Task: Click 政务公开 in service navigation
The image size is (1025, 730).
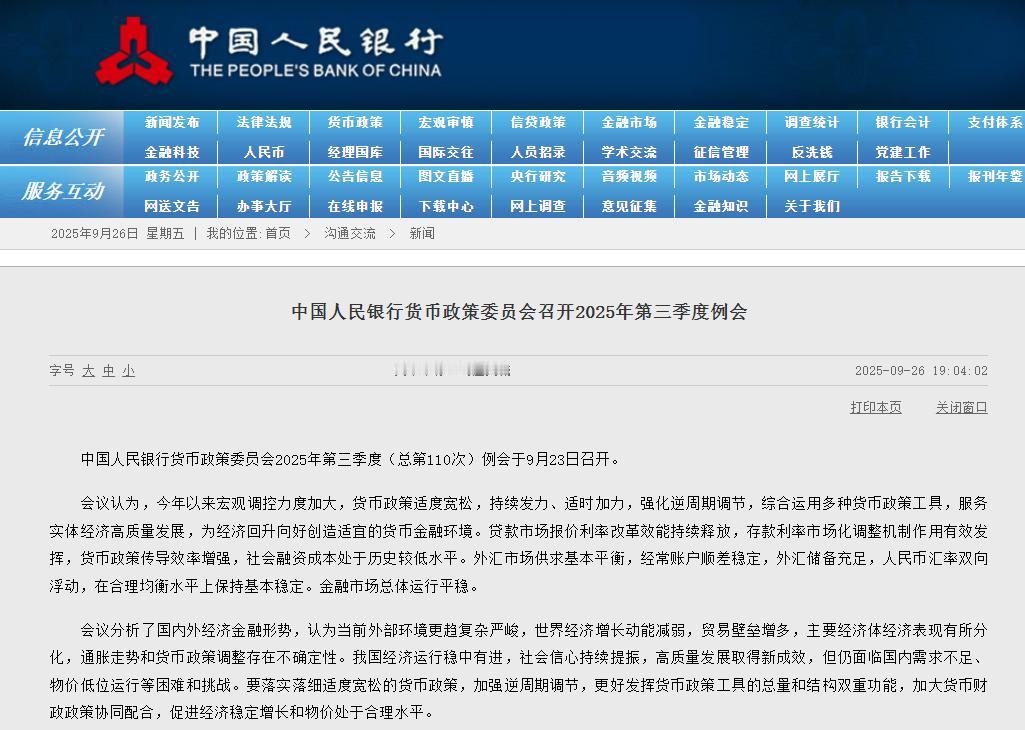Action: (x=172, y=176)
